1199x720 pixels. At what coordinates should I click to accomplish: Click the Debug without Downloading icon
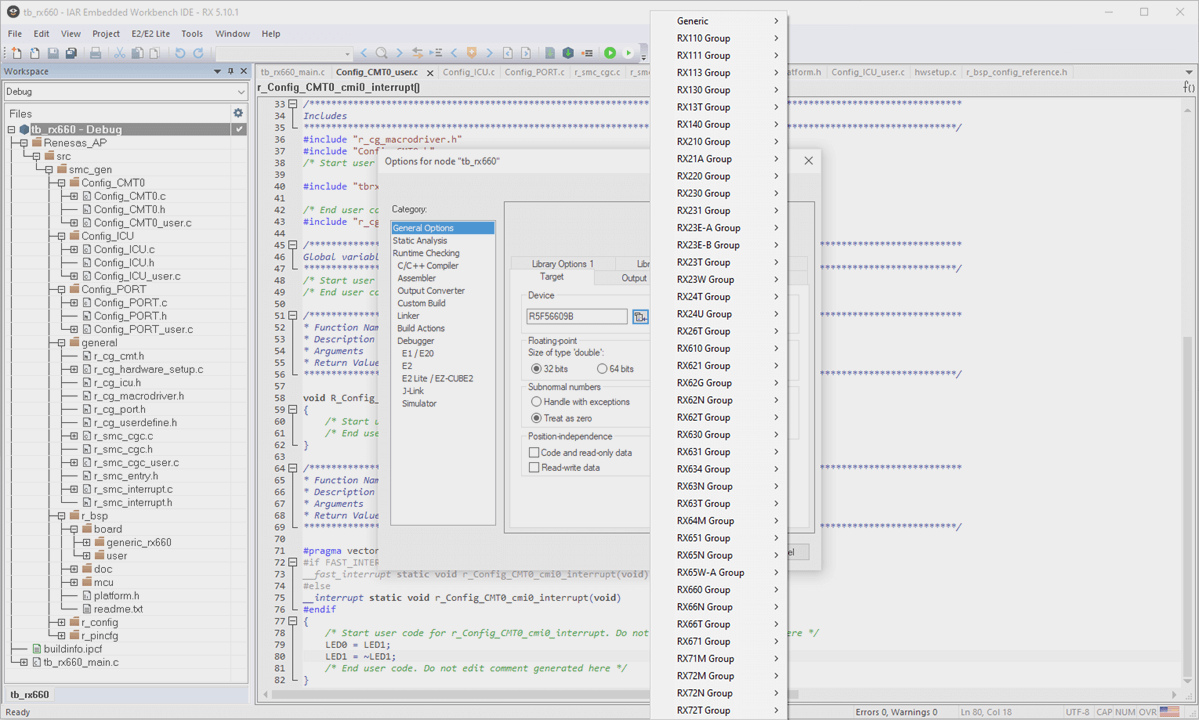pyautogui.click(x=629, y=53)
